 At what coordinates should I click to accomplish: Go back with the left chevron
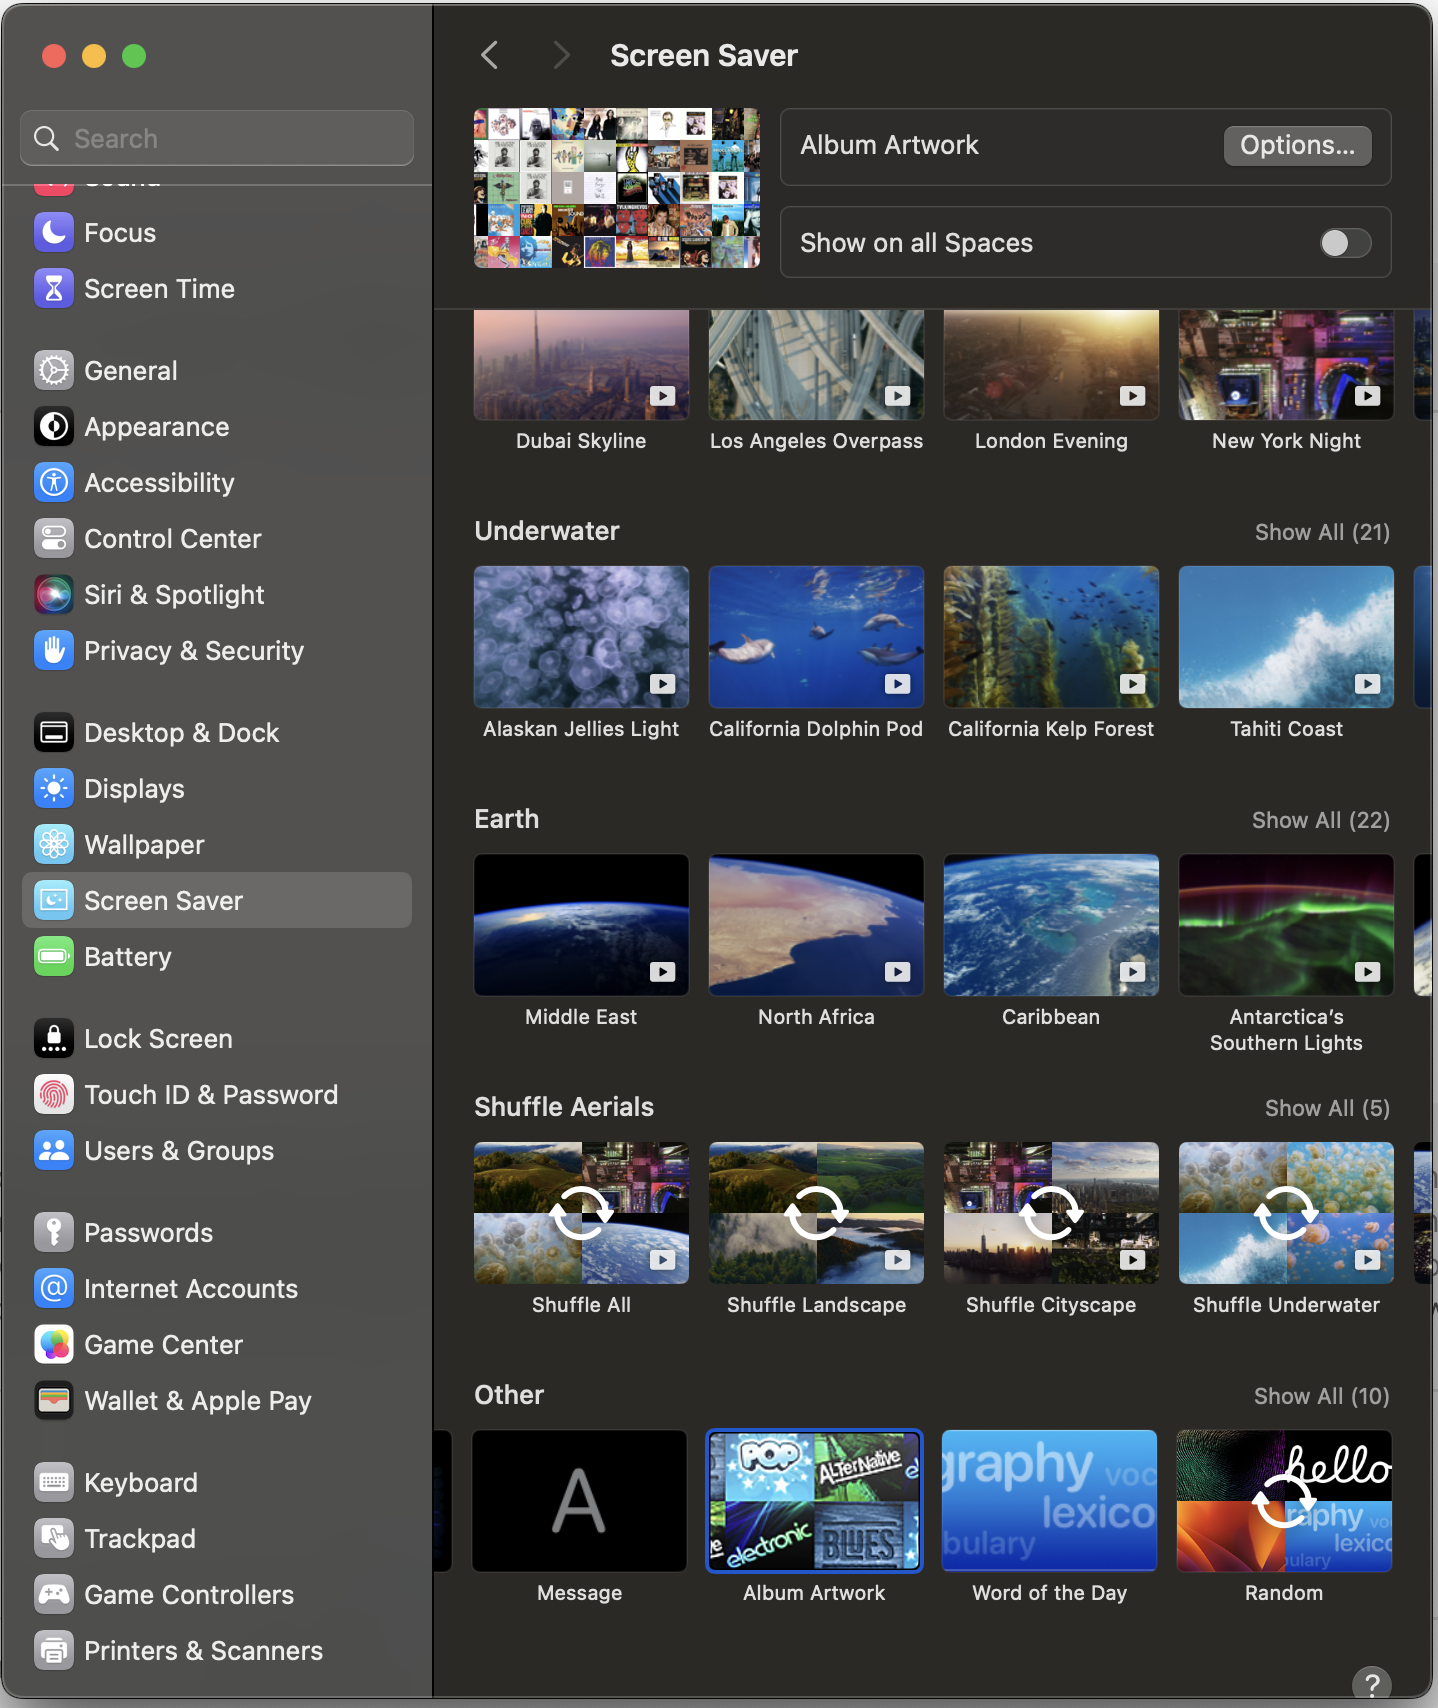[489, 55]
